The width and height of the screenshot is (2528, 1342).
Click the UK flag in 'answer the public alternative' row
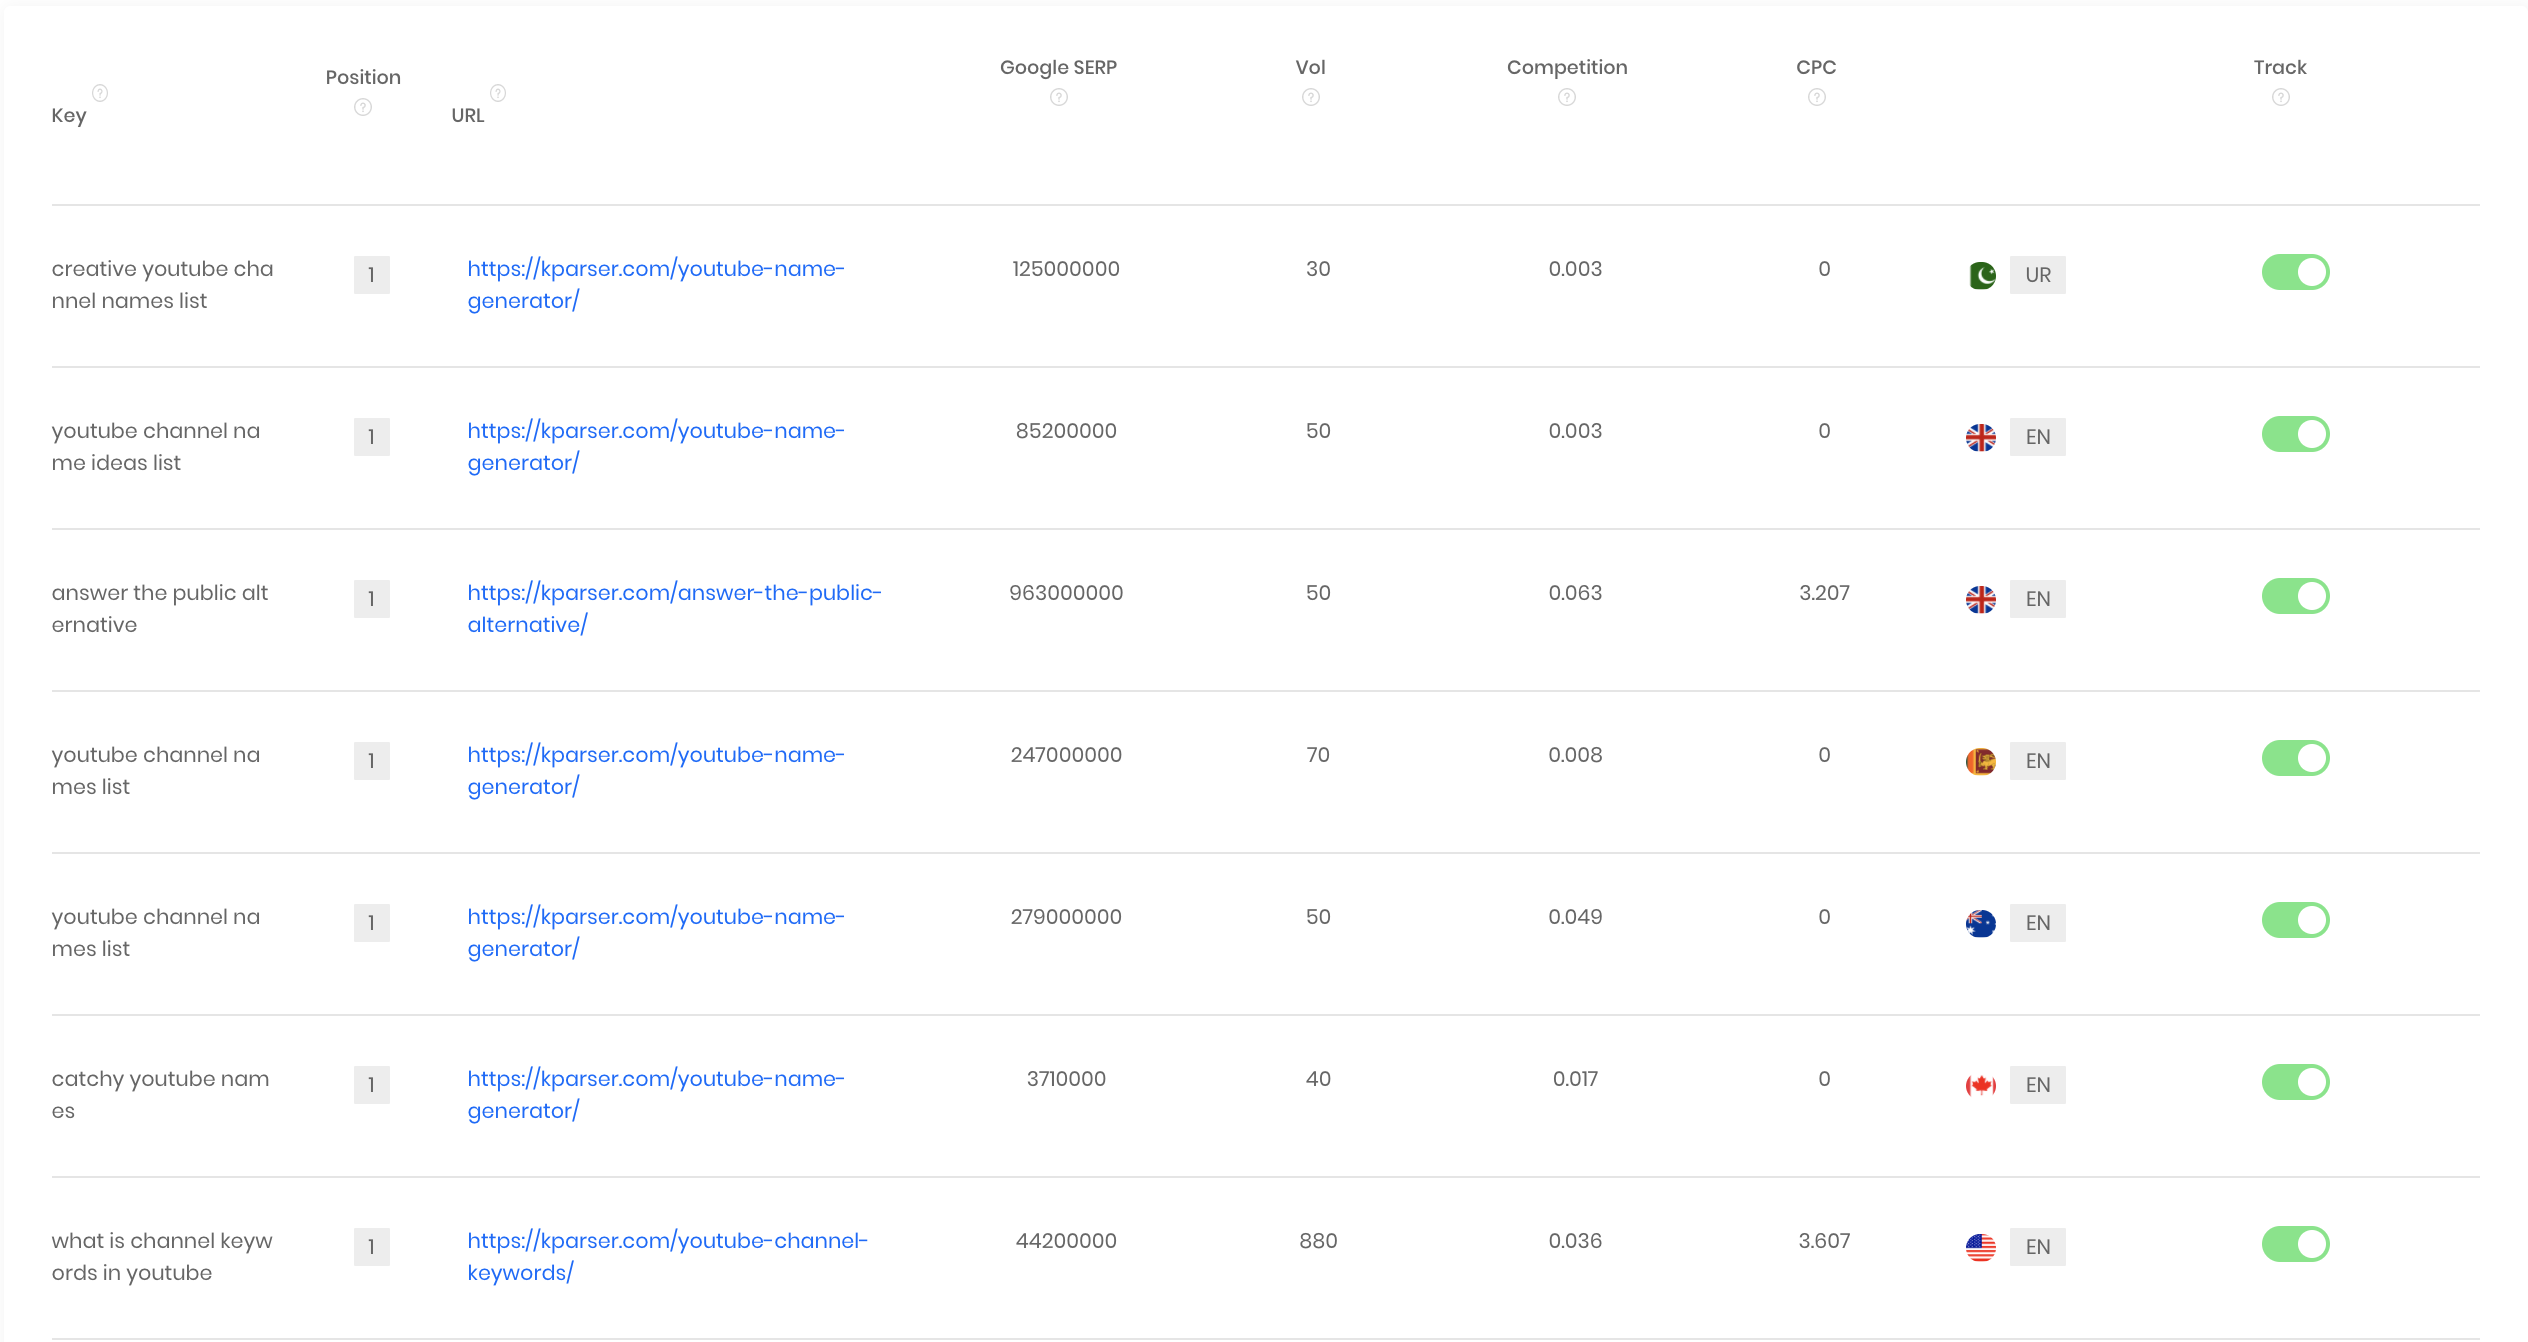[x=1981, y=599]
